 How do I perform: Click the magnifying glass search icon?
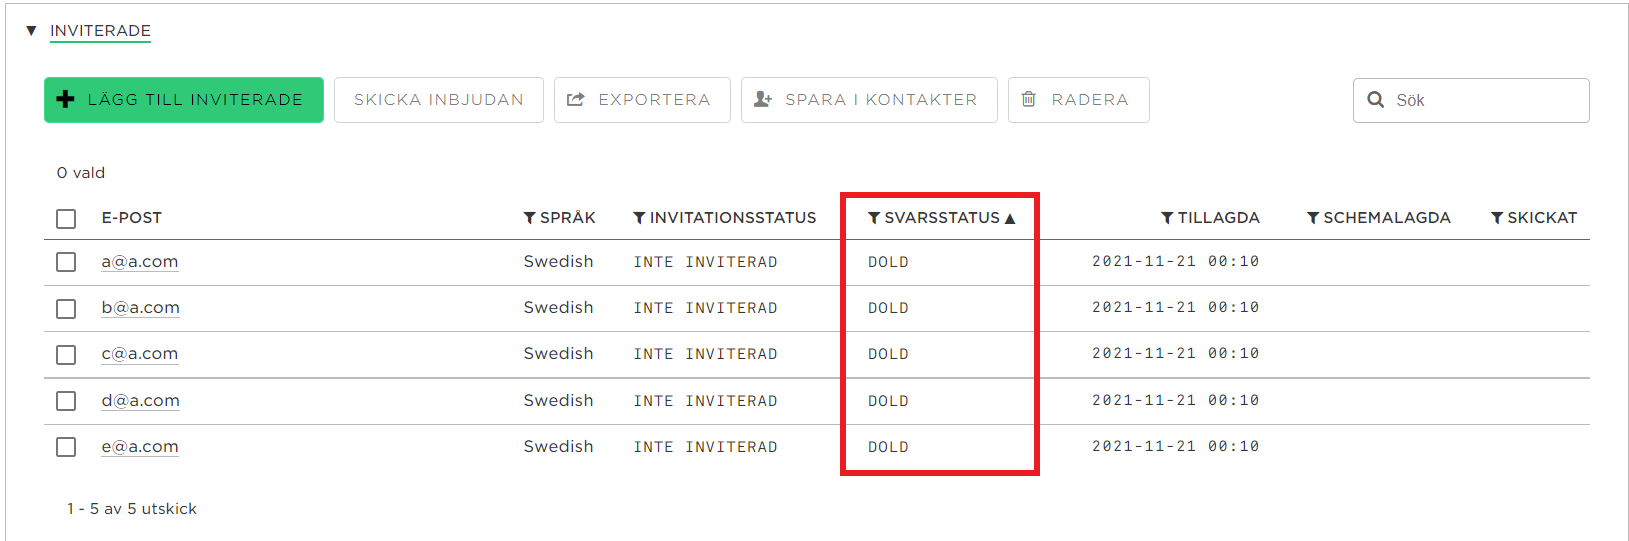[x=1376, y=100]
